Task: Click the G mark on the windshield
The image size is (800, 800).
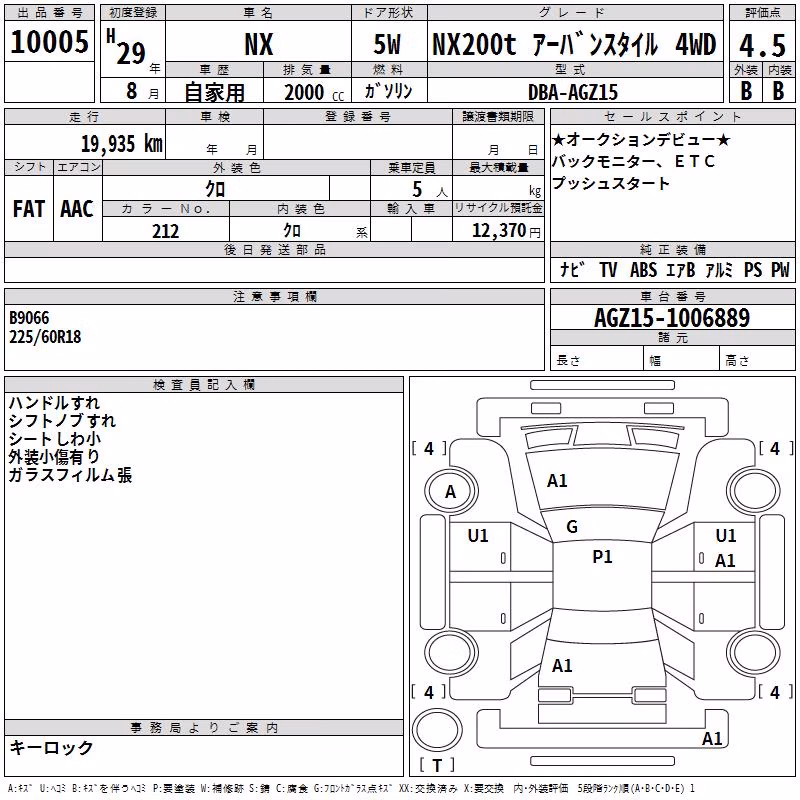Action: pos(572,527)
